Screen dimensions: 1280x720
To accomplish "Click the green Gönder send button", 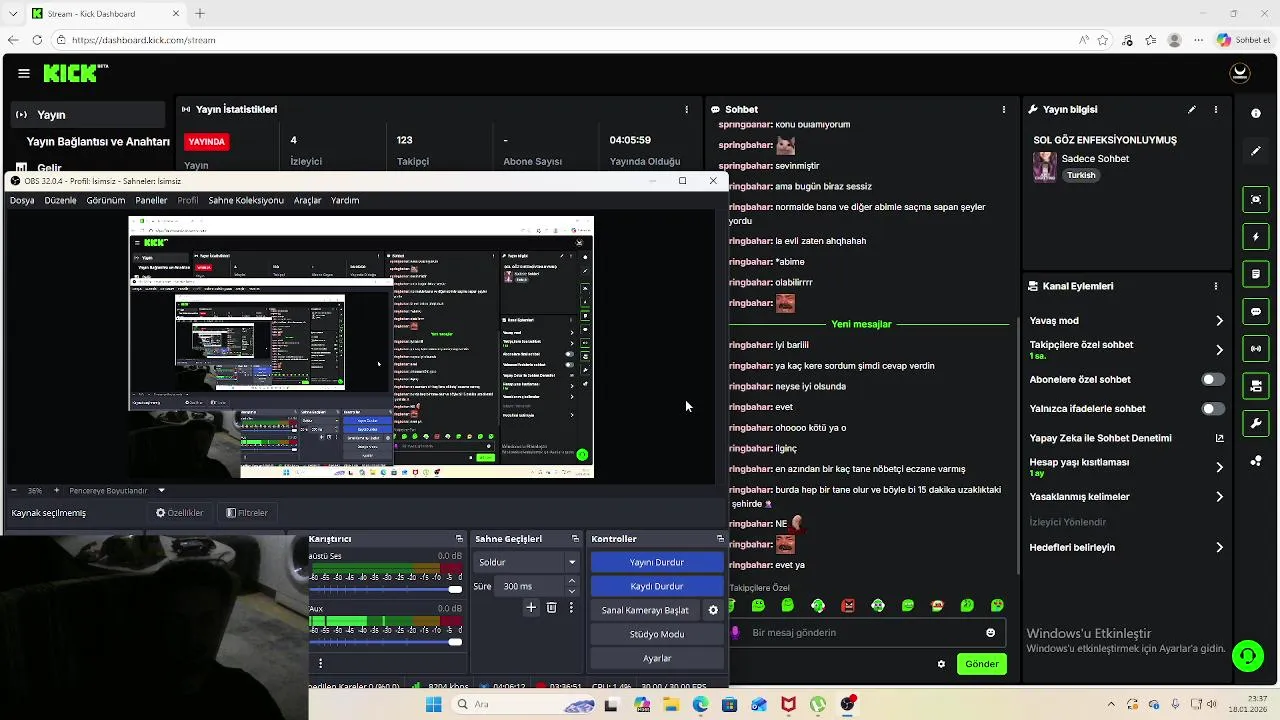I will point(982,664).
